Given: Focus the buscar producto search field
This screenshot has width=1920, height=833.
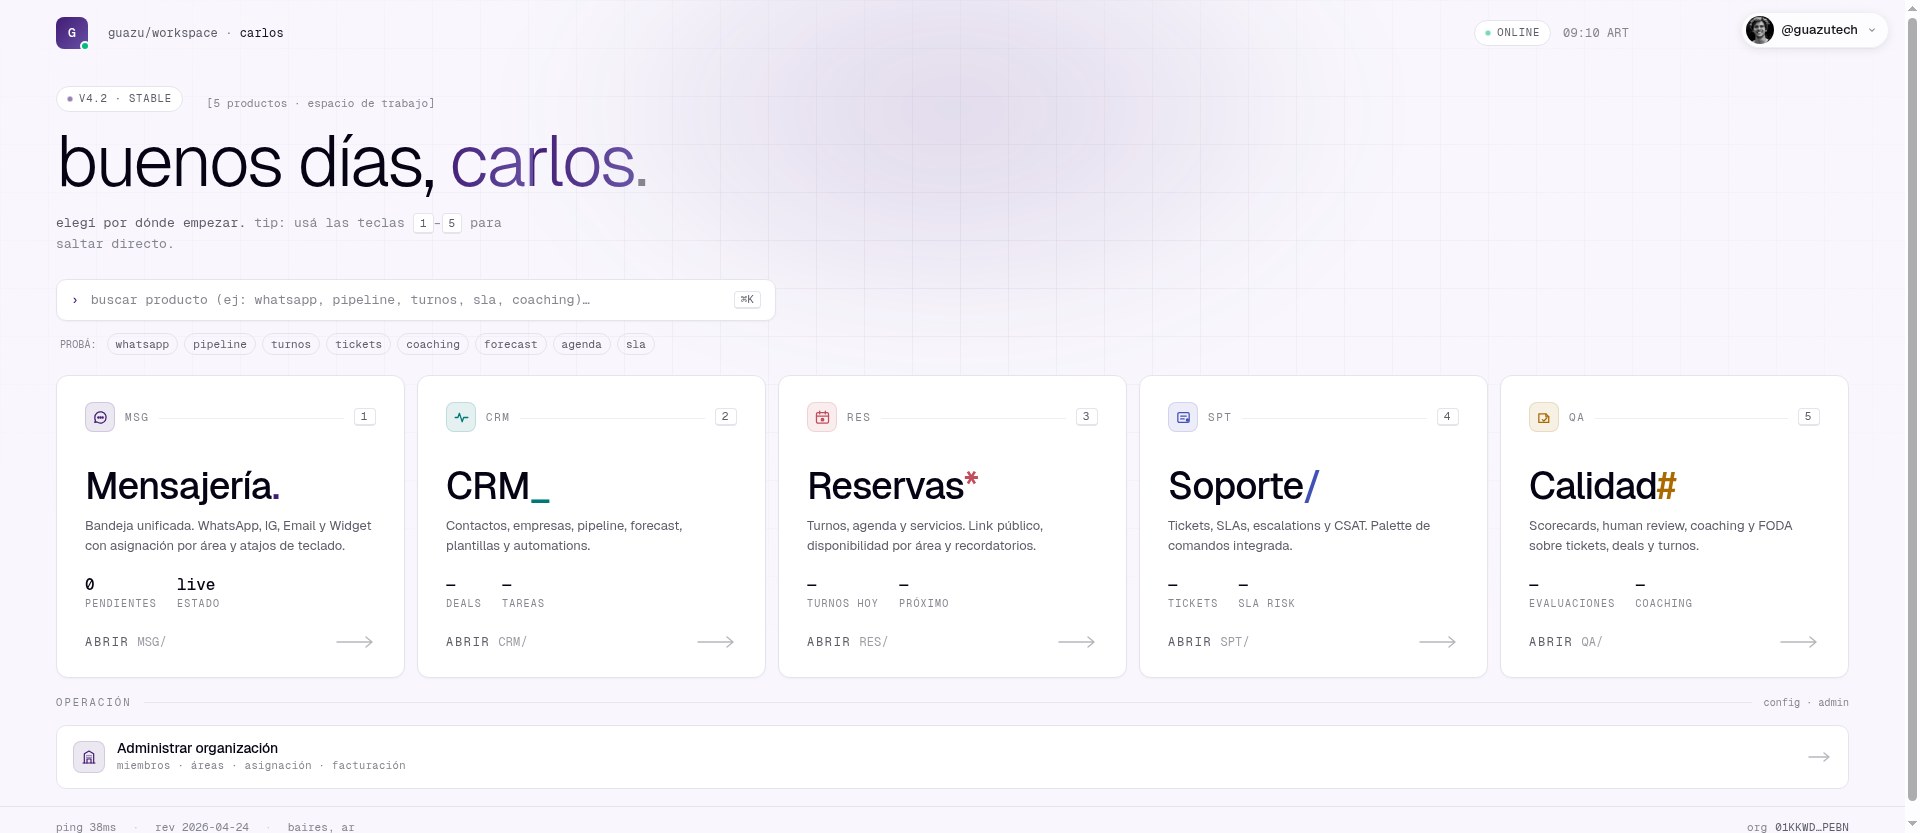Looking at the screenshot, I should click(x=416, y=300).
